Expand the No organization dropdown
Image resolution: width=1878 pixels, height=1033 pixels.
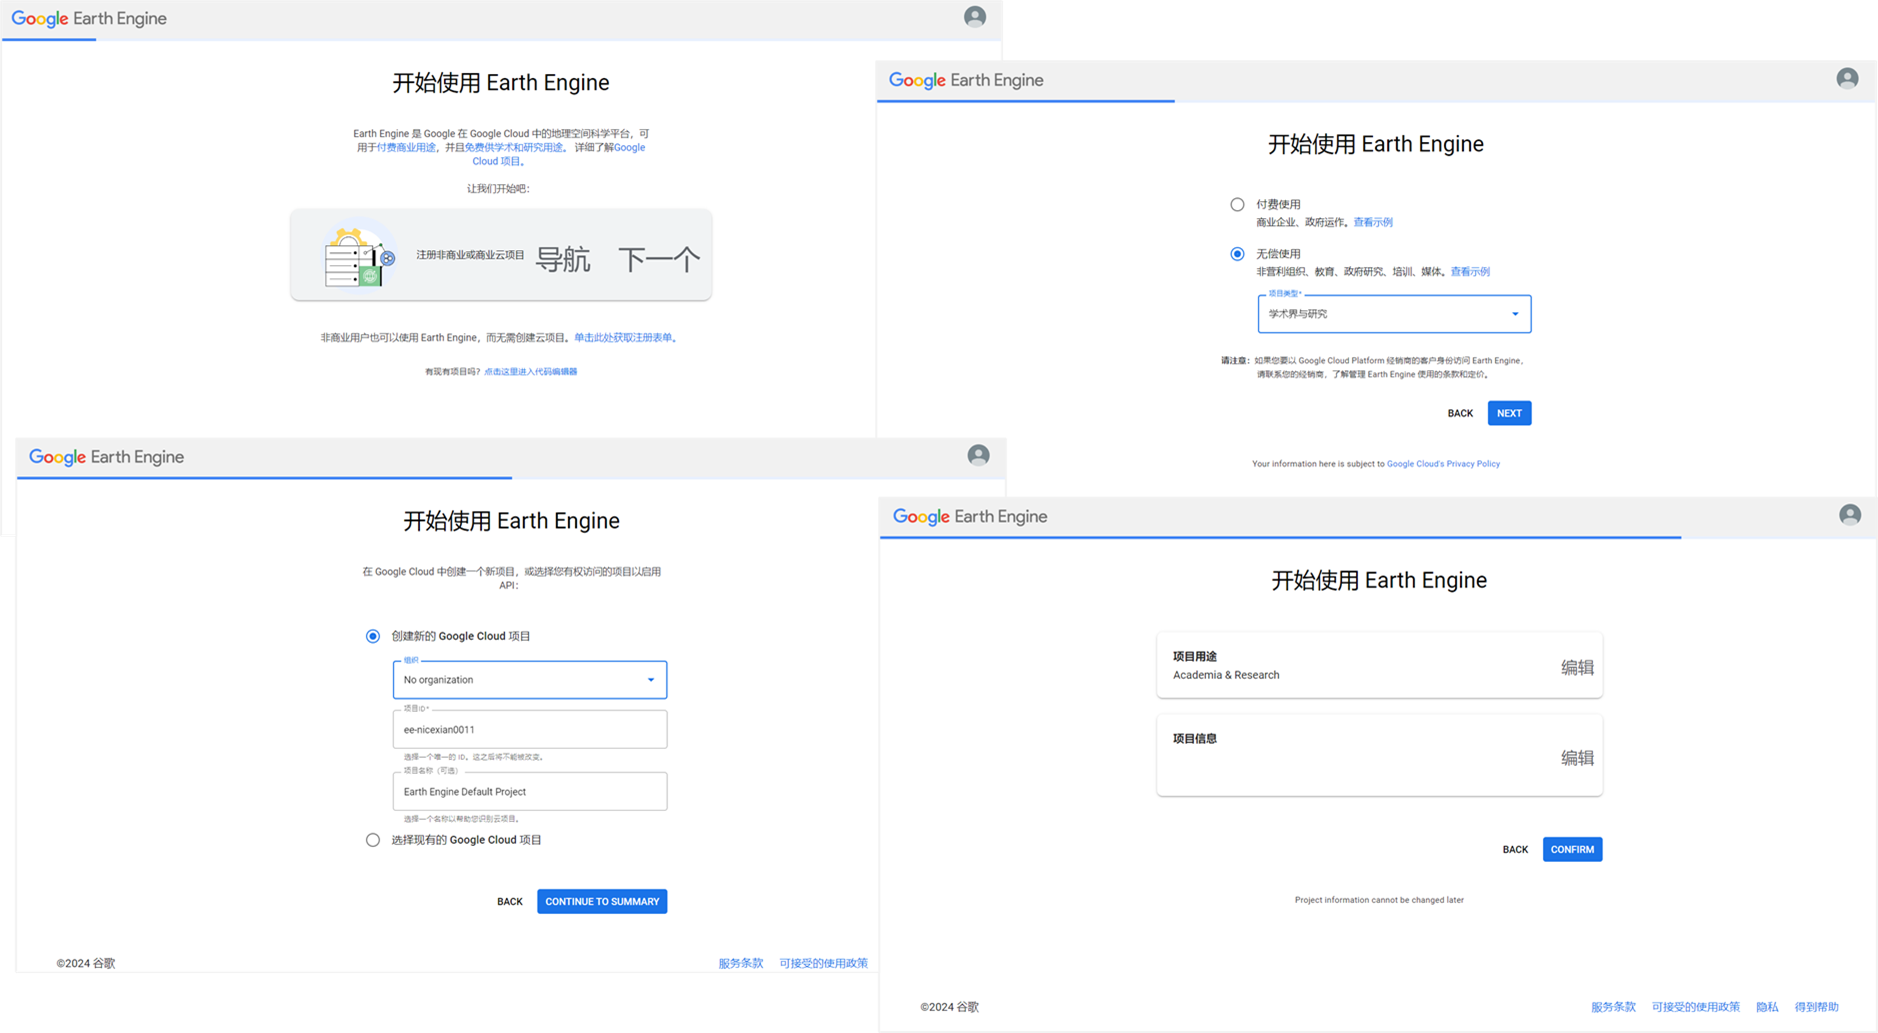(x=530, y=680)
